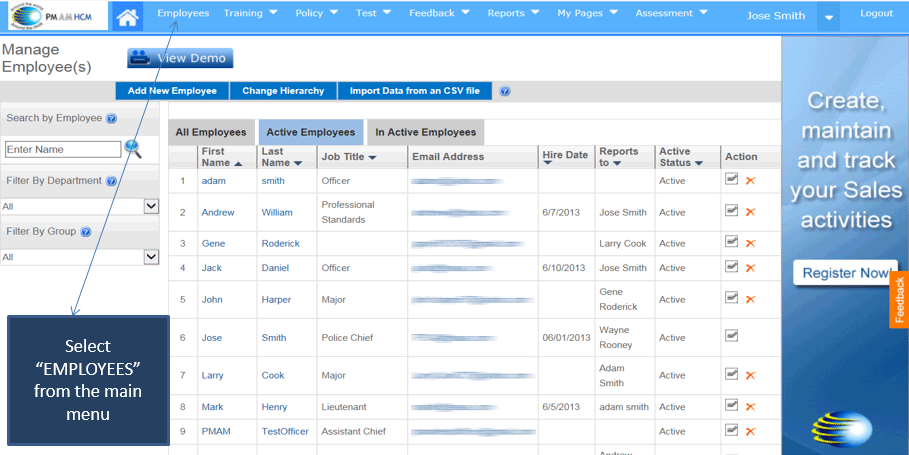This screenshot has height=455, width=909.
Task: Delete Andrew William using the X icon
Action: (x=750, y=212)
